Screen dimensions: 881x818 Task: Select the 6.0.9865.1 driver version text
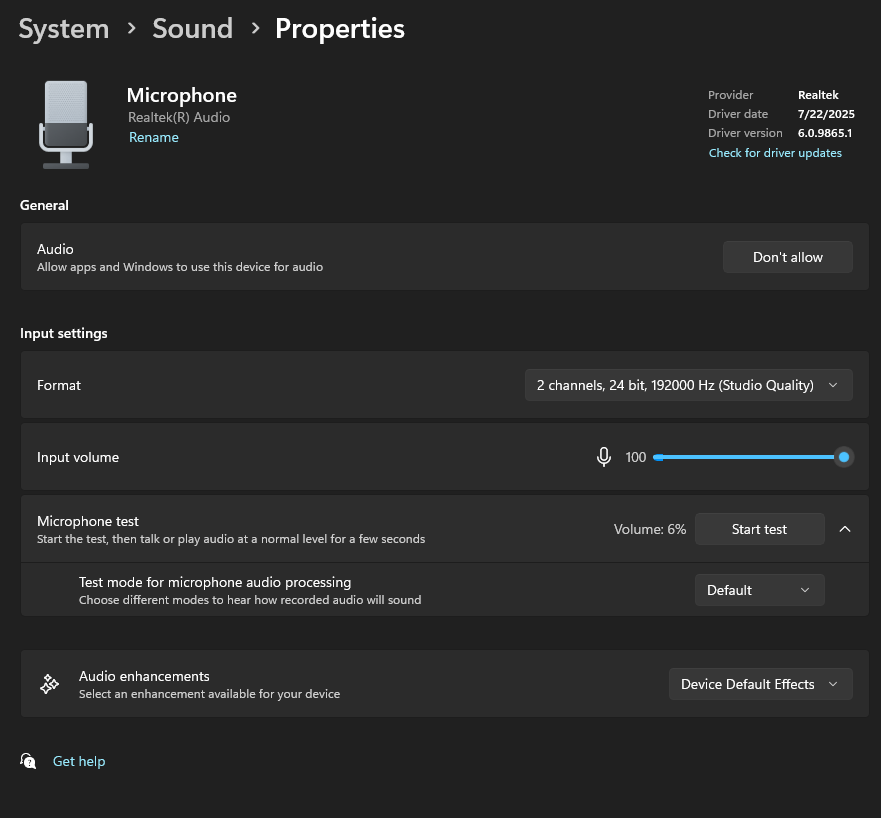coord(825,133)
